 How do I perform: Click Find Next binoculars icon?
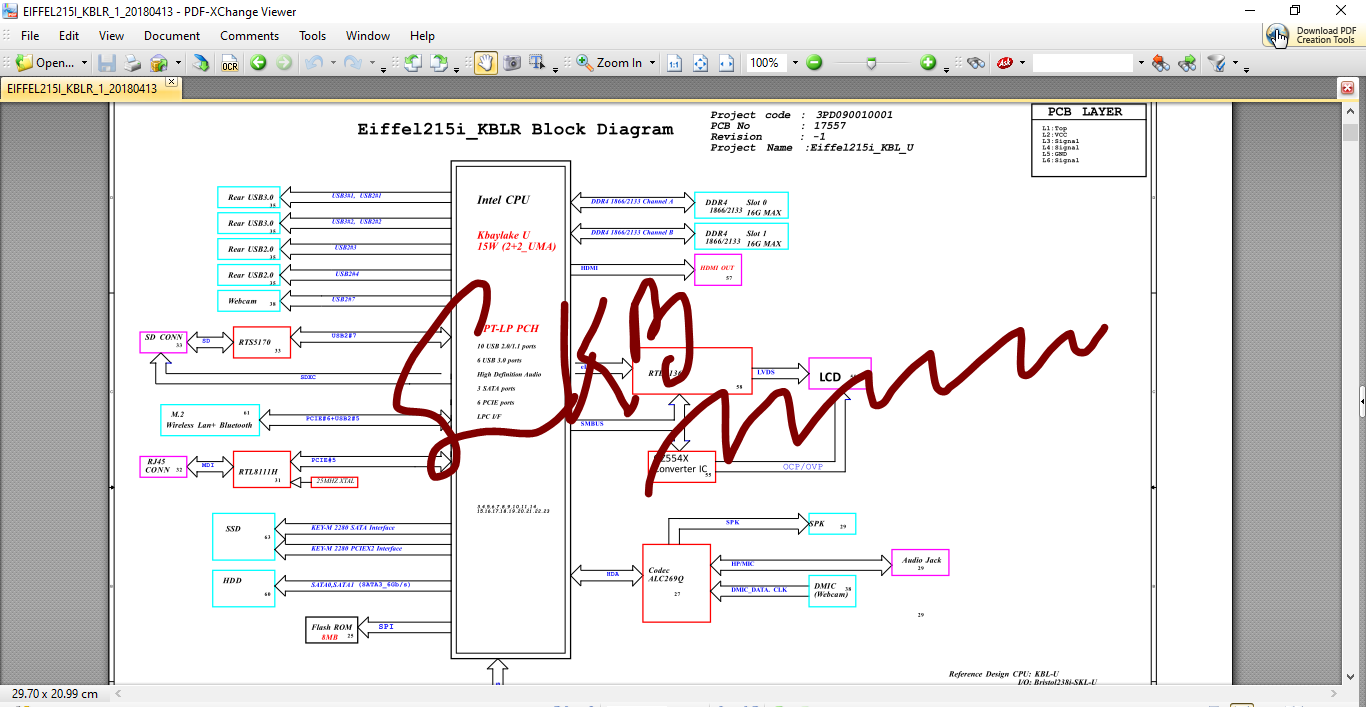pyautogui.click(x=1187, y=63)
